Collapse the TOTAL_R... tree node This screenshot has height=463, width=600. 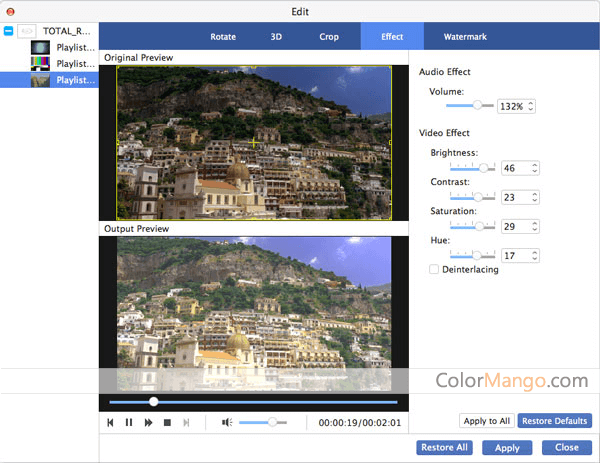9,31
